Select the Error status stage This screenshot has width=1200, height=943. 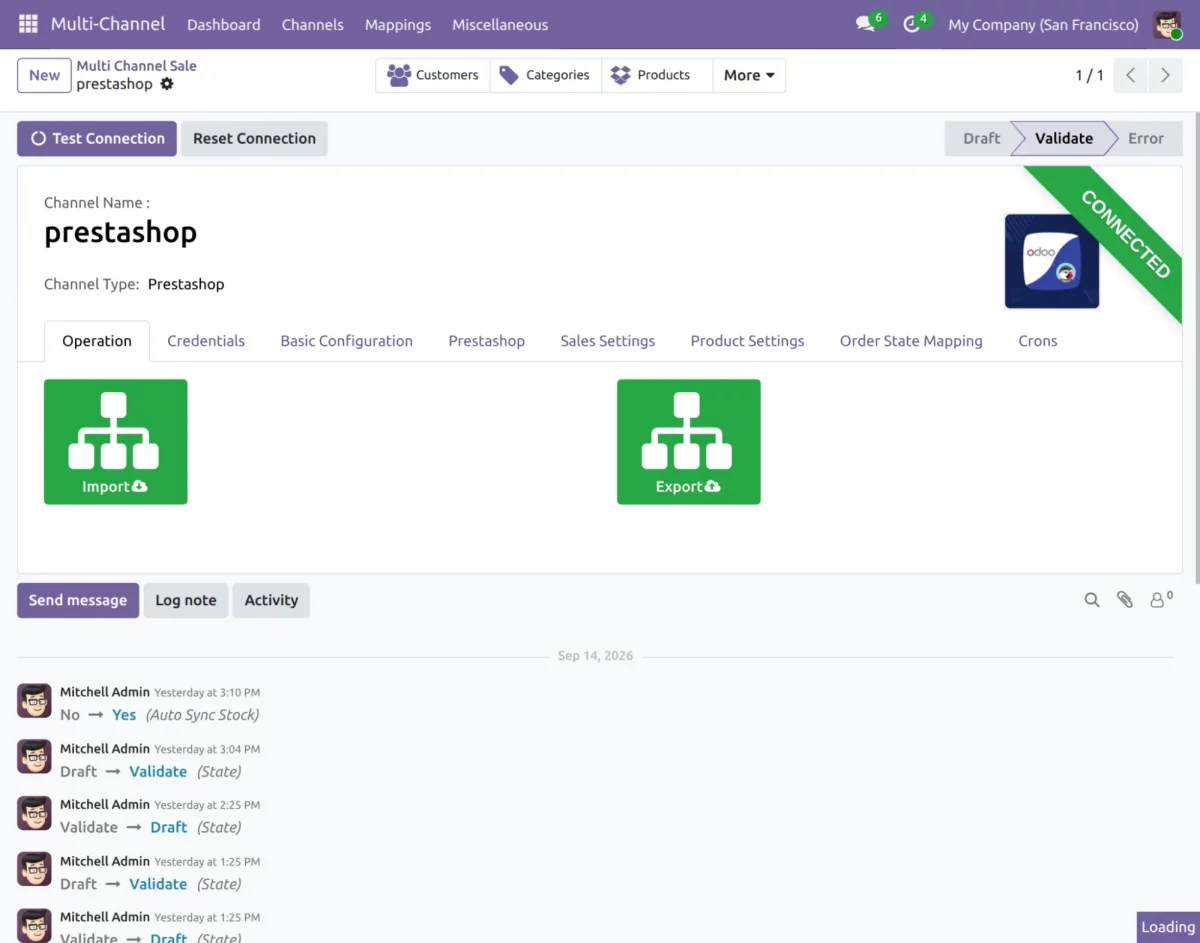coord(1146,139)
